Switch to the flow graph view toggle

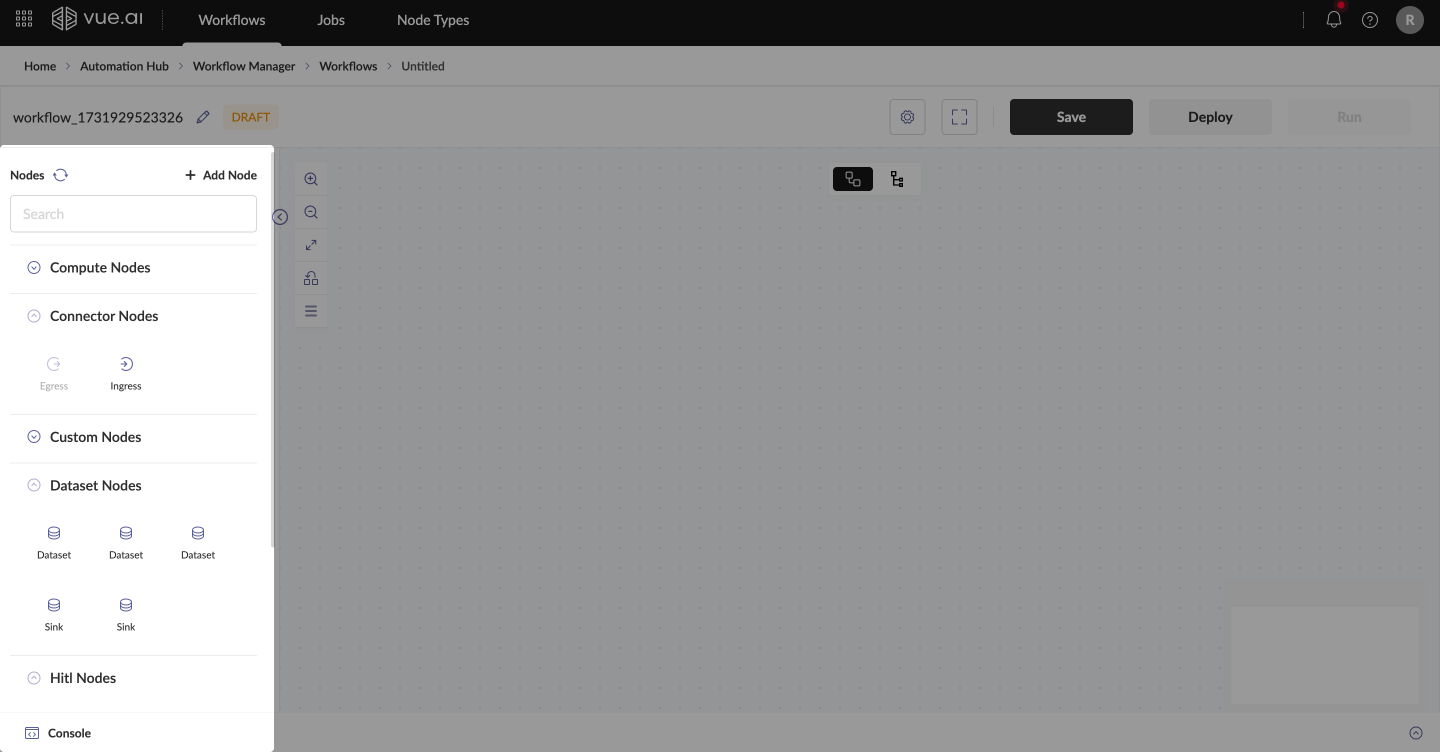(x=853, y=179)
